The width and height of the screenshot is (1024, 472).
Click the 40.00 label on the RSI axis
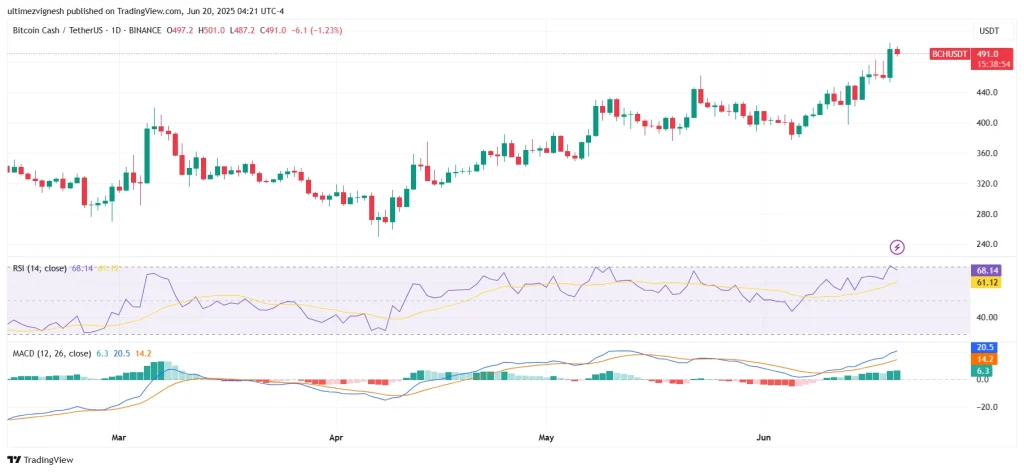point(987,317)
